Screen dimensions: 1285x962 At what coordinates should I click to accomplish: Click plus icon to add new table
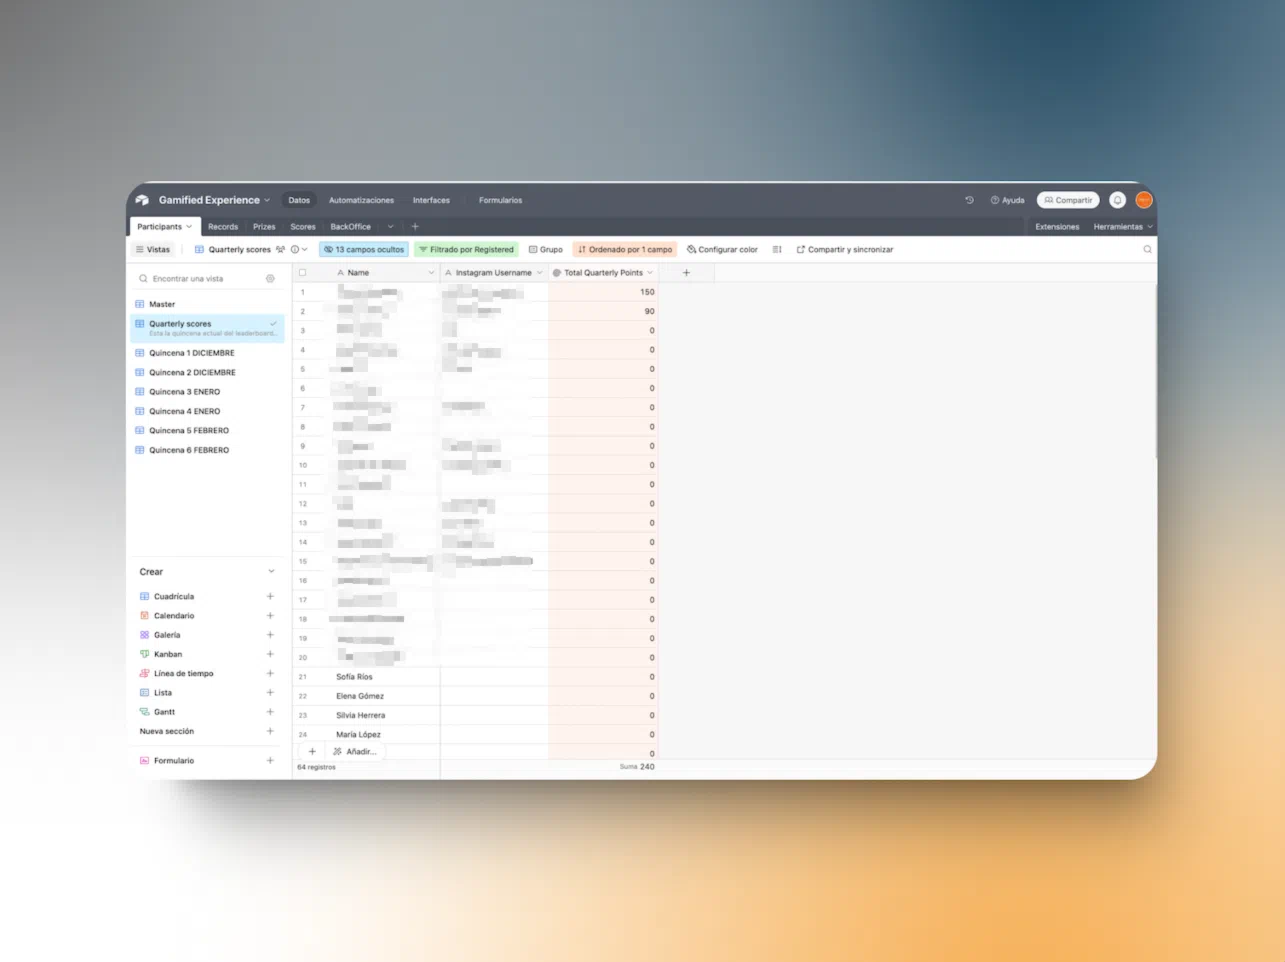point(415,227)
